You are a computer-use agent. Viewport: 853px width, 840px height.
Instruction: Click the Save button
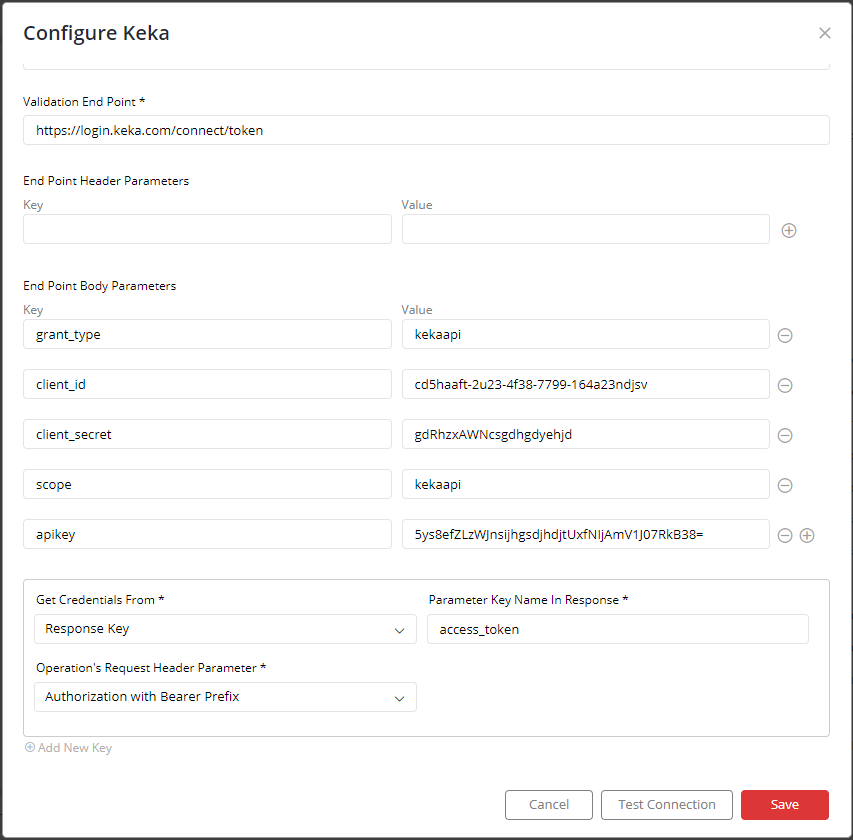coord(784,805)
